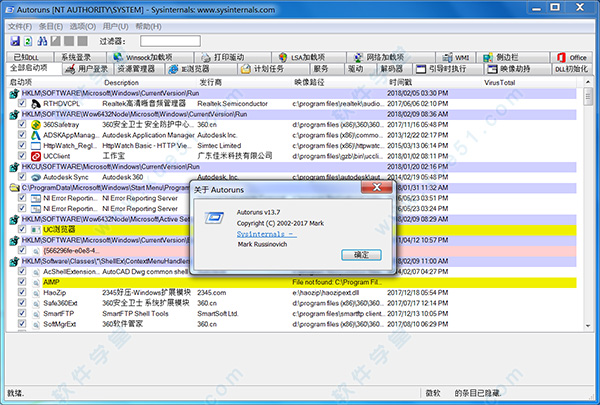The height and width of the screenshot is (405, 600).
Task: Select the 引导时执行 tab
Action: 448,69
